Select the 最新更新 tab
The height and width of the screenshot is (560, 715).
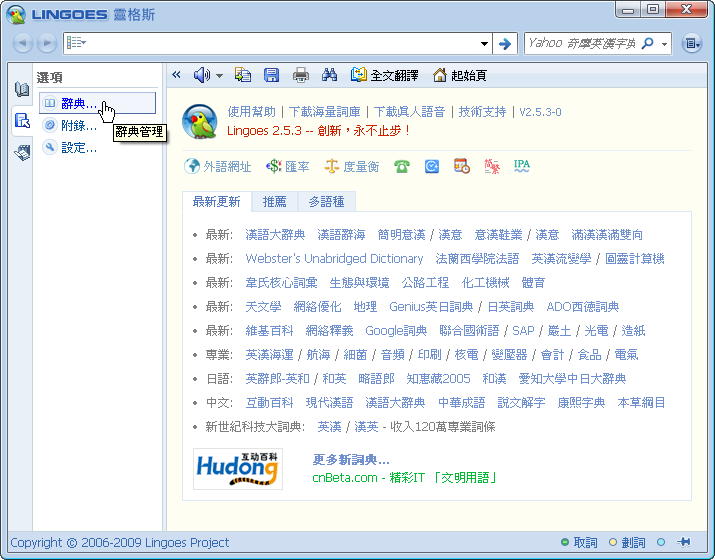tap(217, 202)
